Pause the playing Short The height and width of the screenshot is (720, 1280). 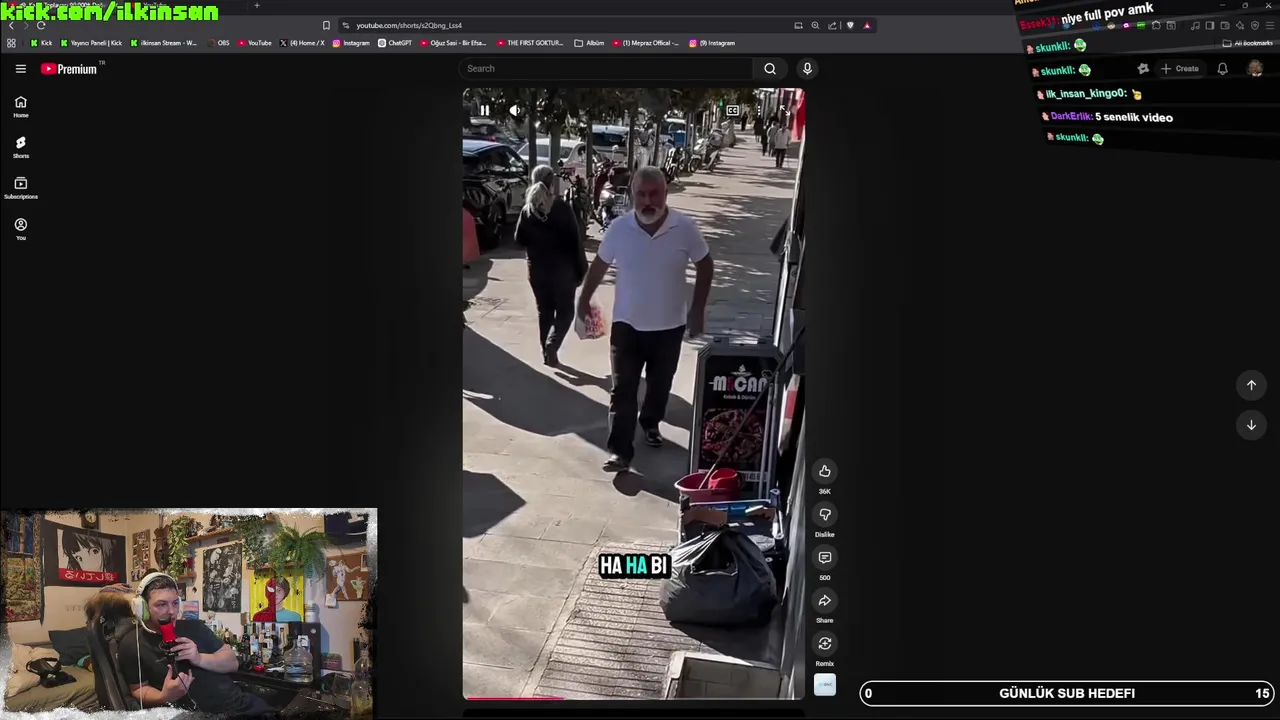[x=484, y=110]
